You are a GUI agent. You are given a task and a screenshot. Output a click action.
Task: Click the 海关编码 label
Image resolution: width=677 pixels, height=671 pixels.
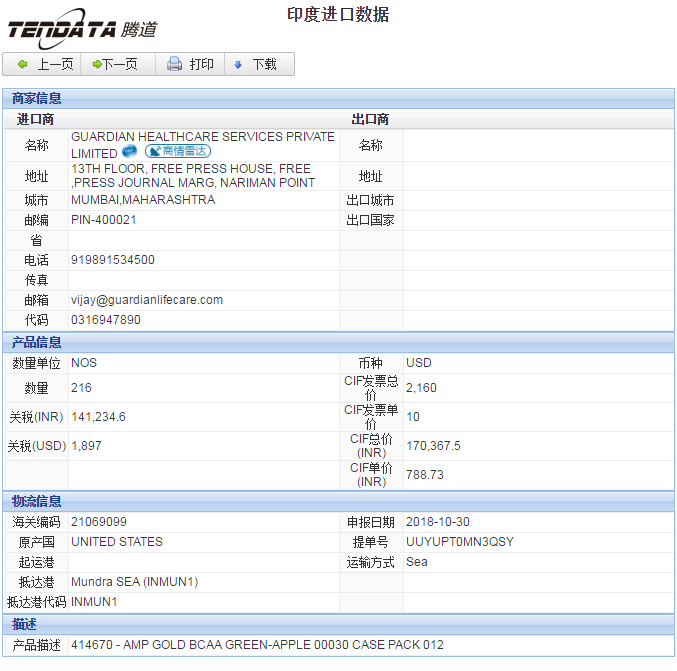click(x=36, y=522)
